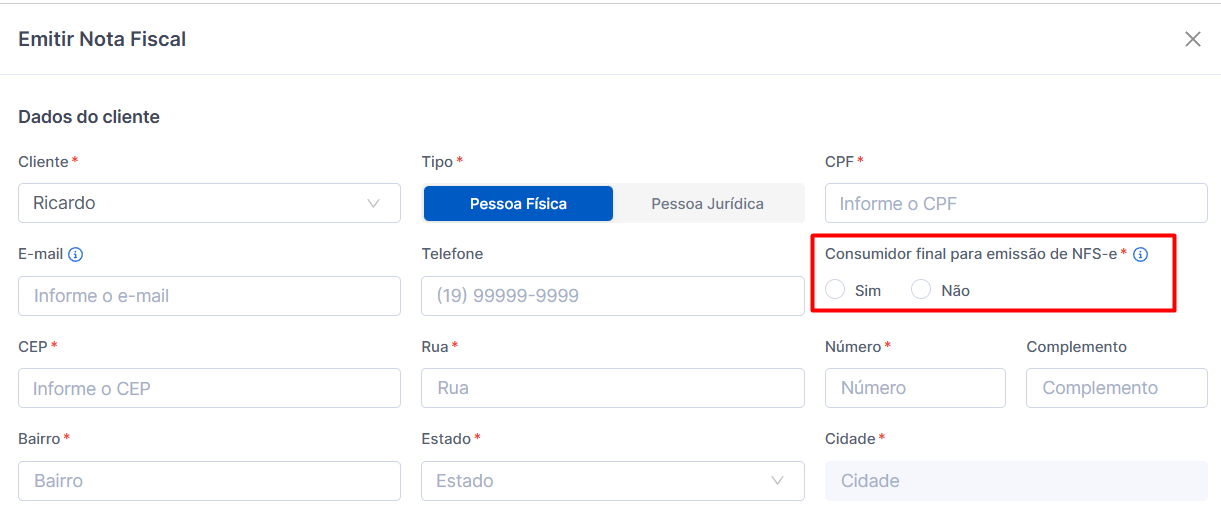Click the chevron arrow in the Estado box
The image size is (1221, 523).
click(x=778, y=481)
